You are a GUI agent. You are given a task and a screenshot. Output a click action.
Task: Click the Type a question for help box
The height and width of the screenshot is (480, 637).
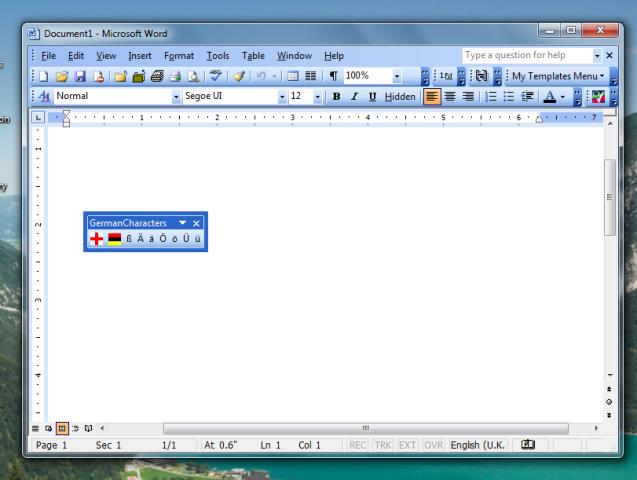click(x=528, y=55)
